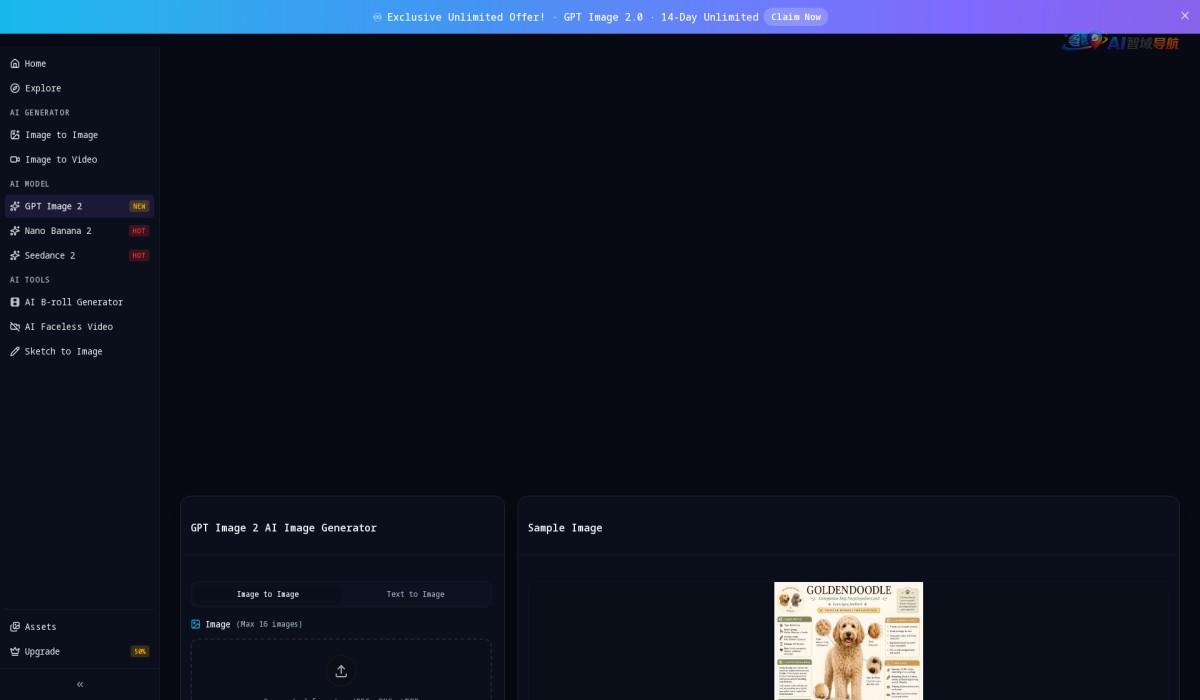1200x700 pixels.
Task: Click the Seedance 2 sparkle icon
Action: 15,256
